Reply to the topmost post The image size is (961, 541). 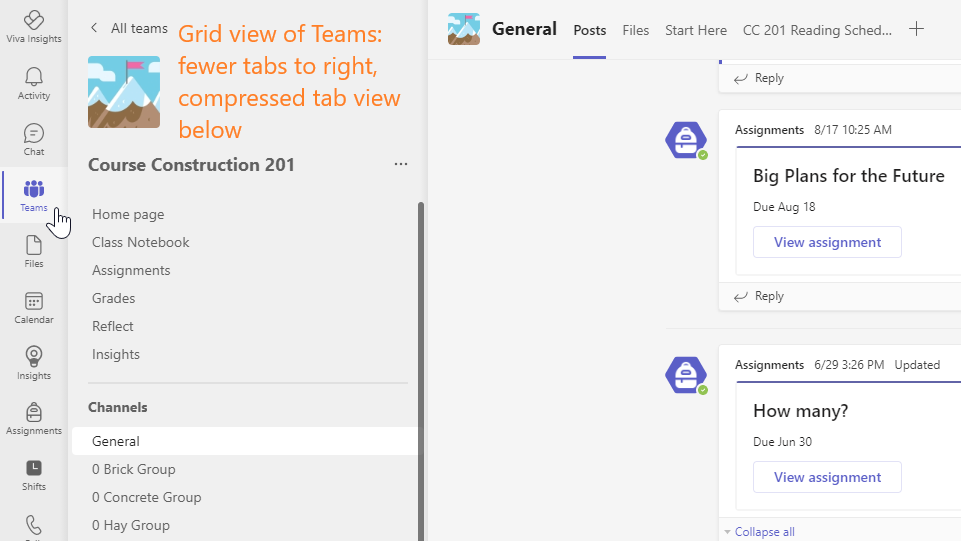pos(759,78)
